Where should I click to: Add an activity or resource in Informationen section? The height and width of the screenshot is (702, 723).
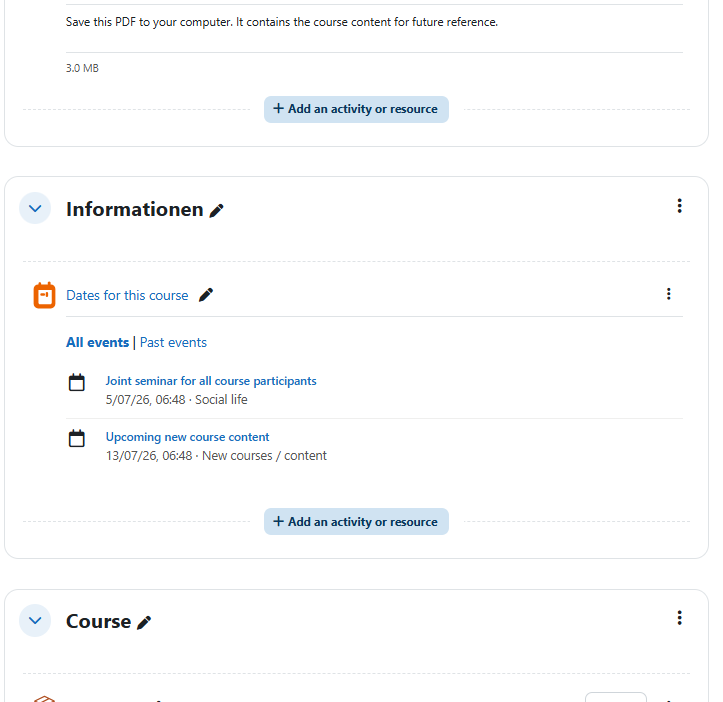coord(356,522)
